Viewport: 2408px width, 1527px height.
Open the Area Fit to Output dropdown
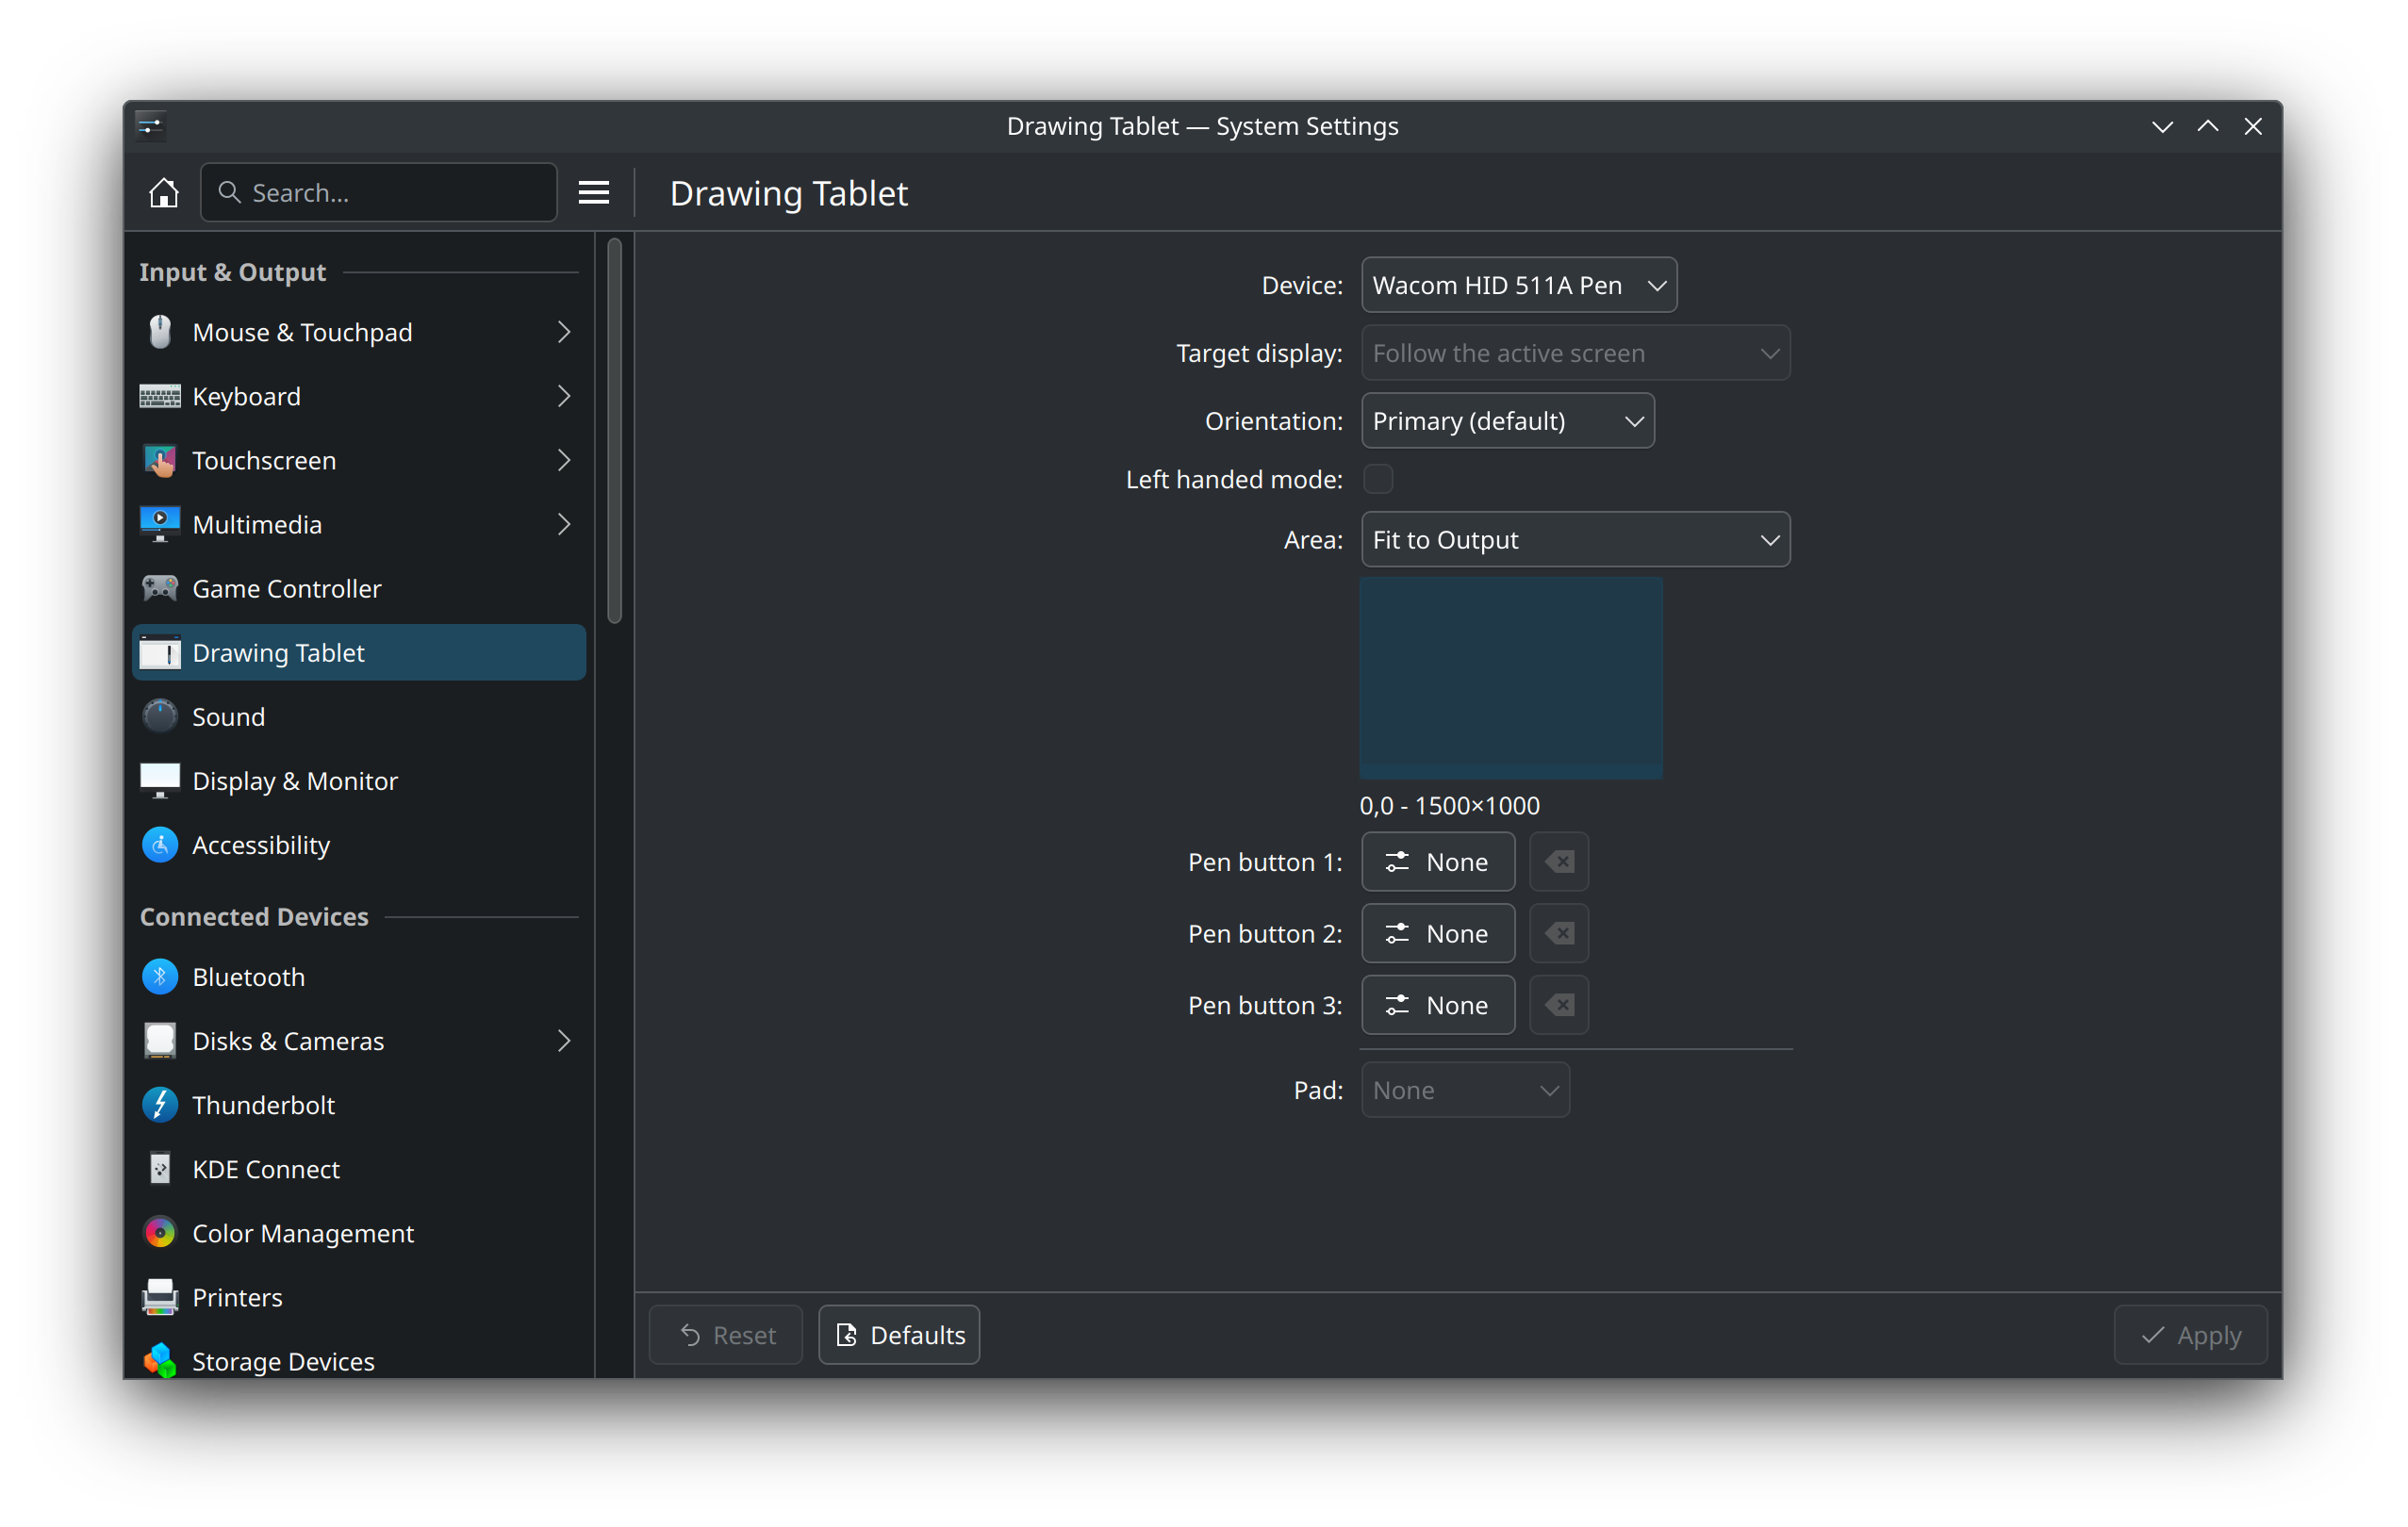click(x=1575, y=540)
